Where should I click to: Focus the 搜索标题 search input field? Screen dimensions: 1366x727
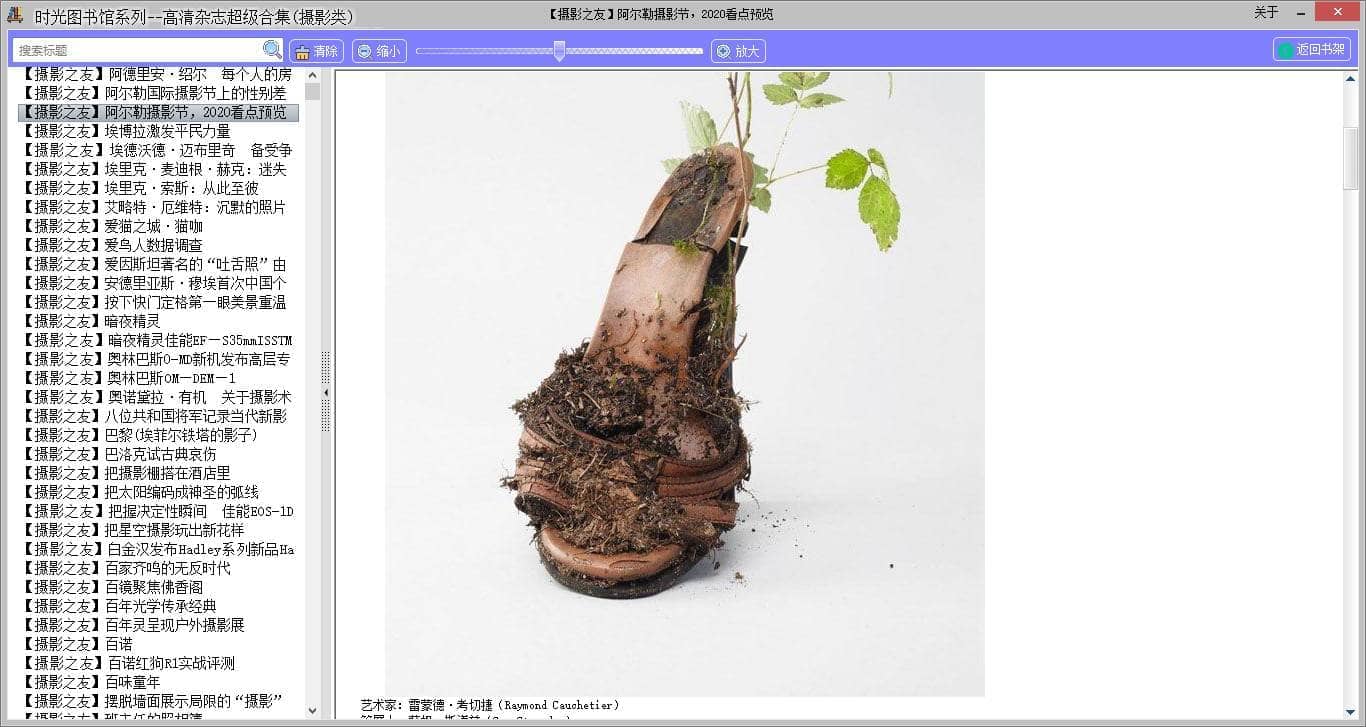pyautogui.click(x=138, y=50)
